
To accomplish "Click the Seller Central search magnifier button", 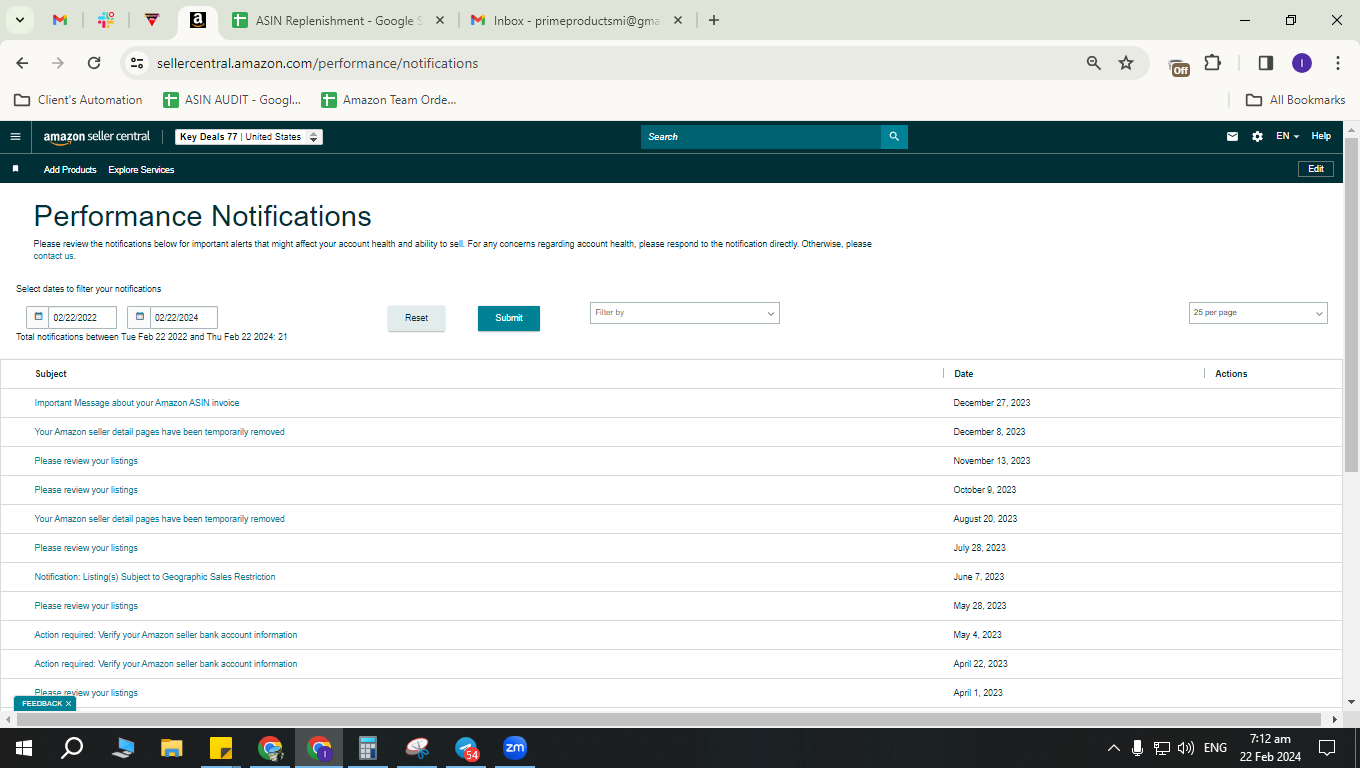I will [x=894, y=137].
